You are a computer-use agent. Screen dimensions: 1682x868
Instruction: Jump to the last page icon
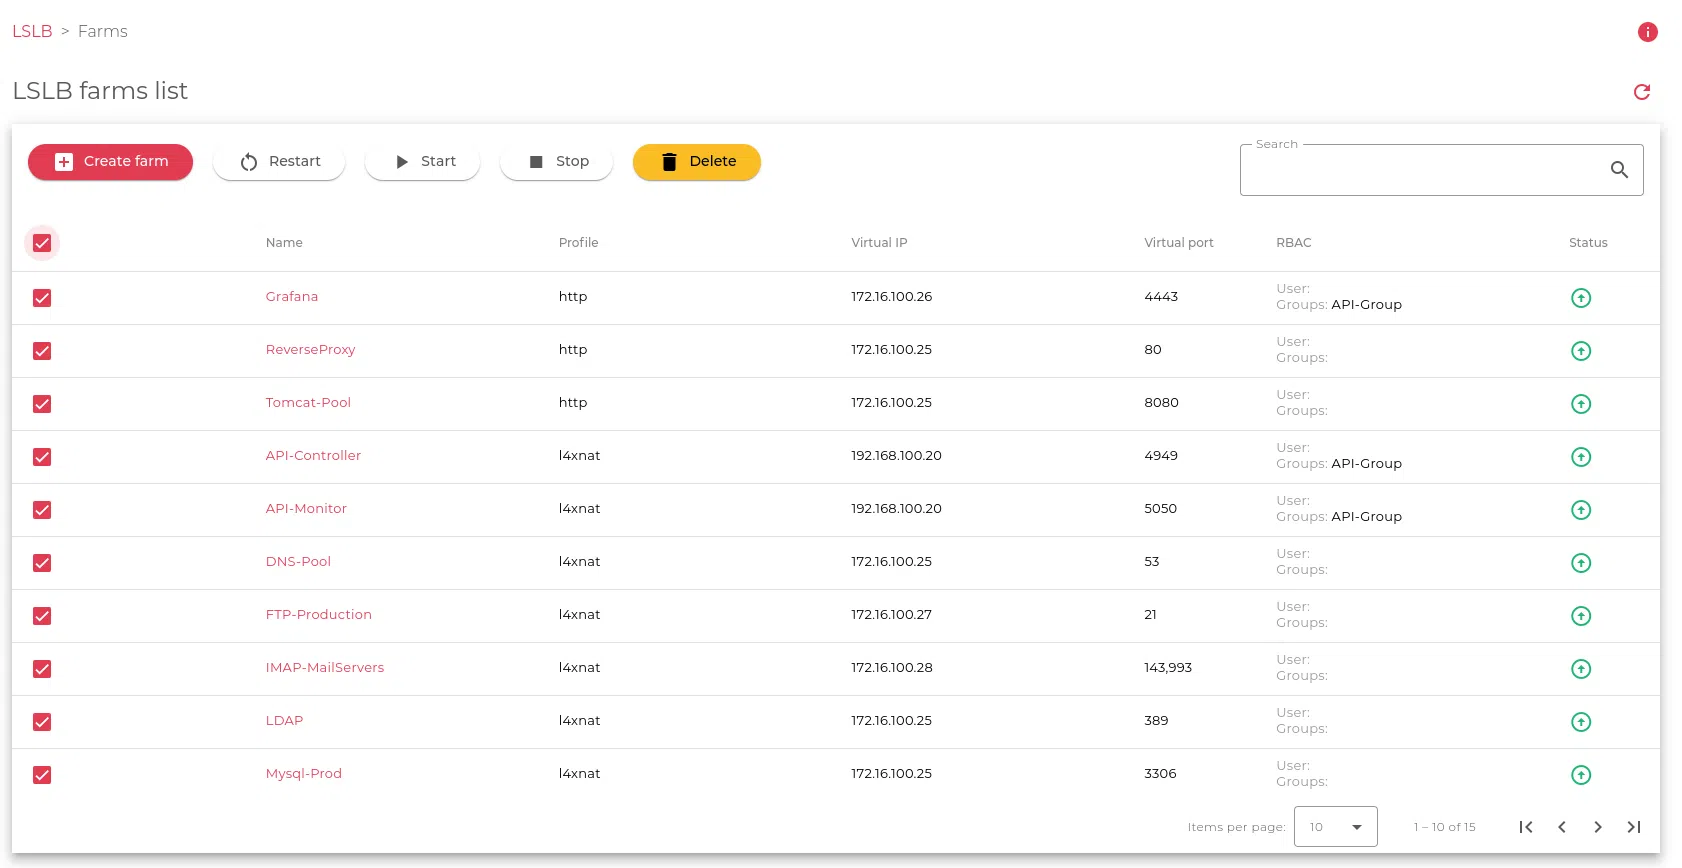[x=1633, y=827]
